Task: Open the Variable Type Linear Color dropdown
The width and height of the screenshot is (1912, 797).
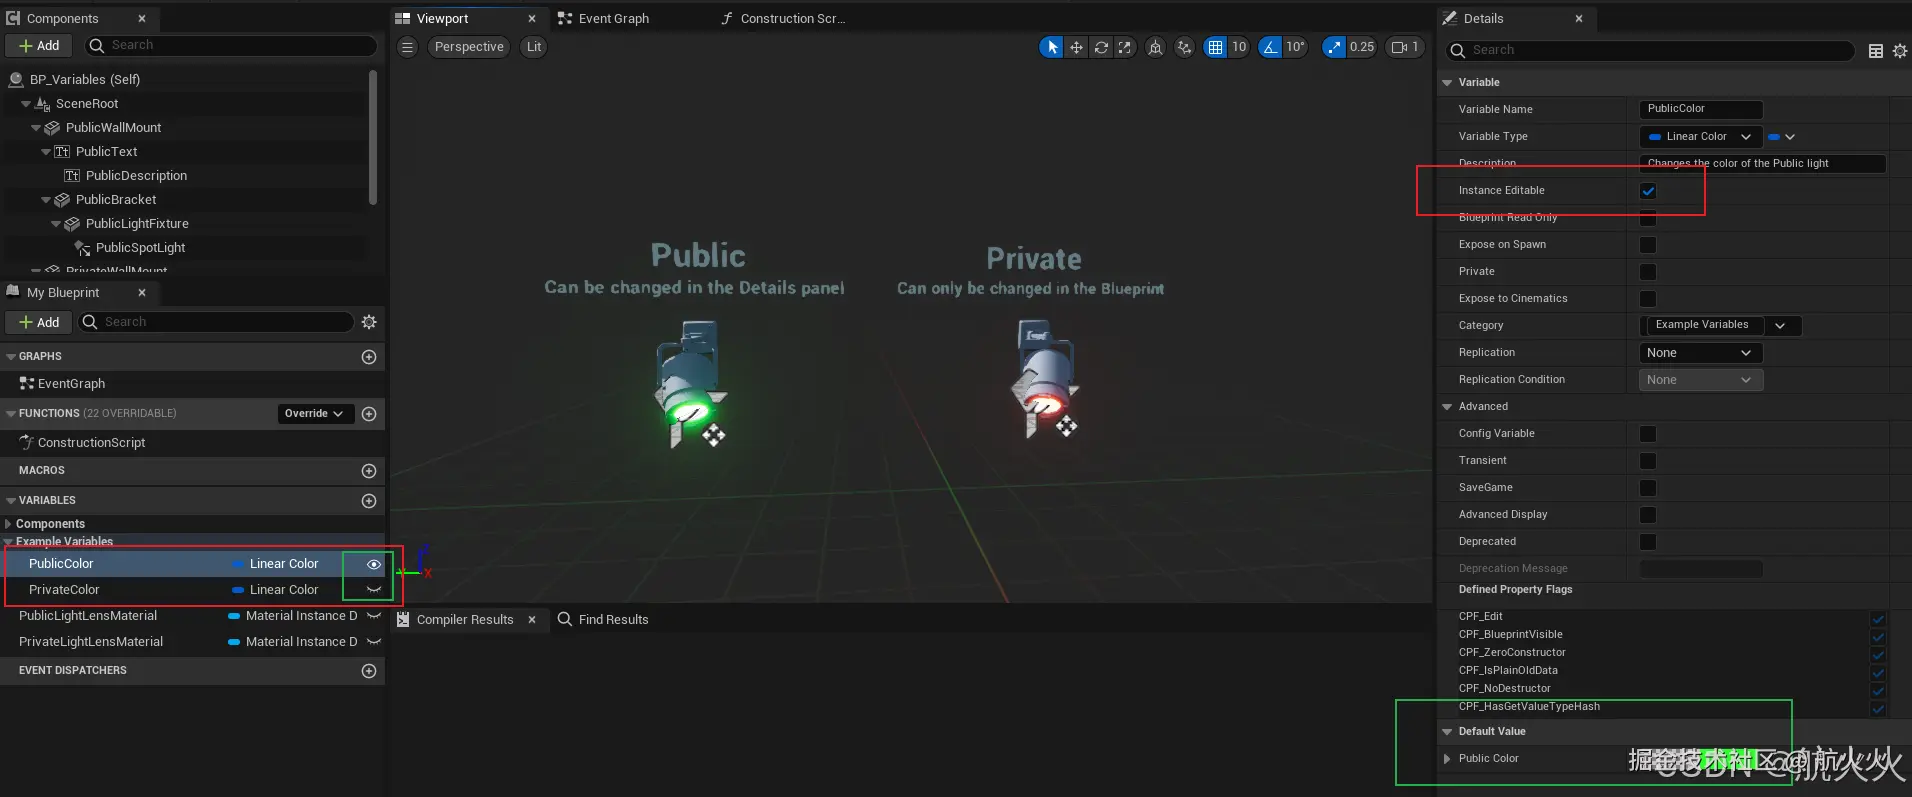Action: (1701, 137)
